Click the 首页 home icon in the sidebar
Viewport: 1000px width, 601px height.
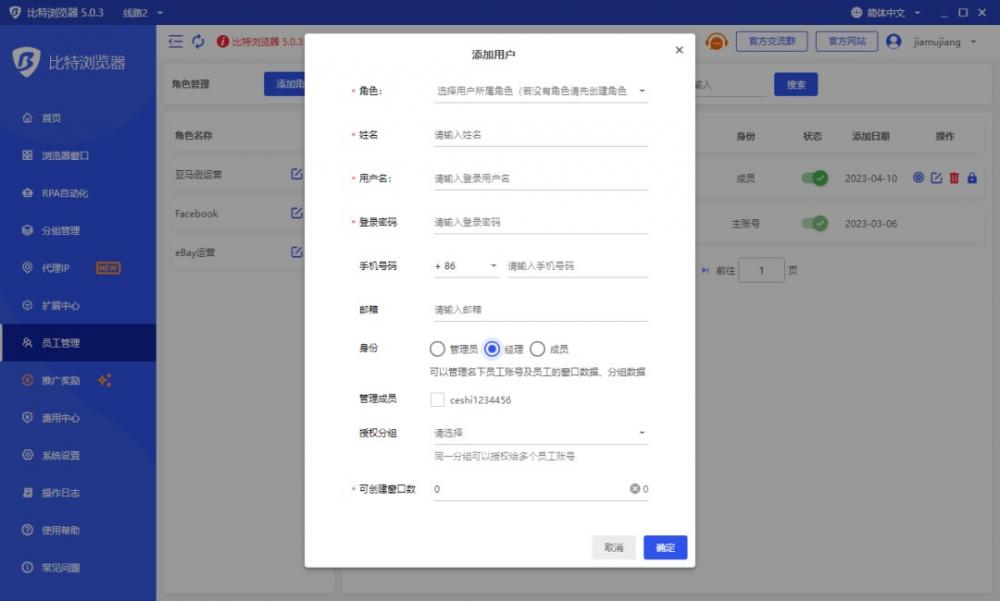click(x=27, y=117)
